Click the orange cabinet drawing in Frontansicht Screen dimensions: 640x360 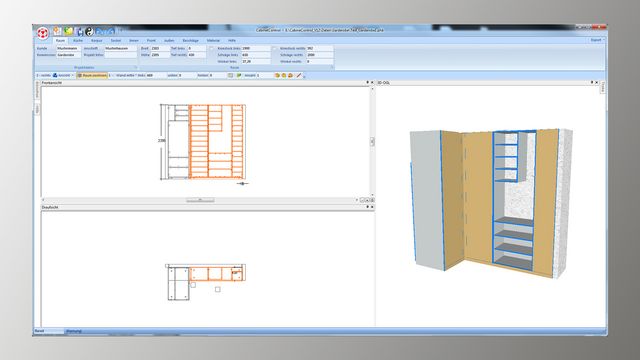(x=217, y=141)
